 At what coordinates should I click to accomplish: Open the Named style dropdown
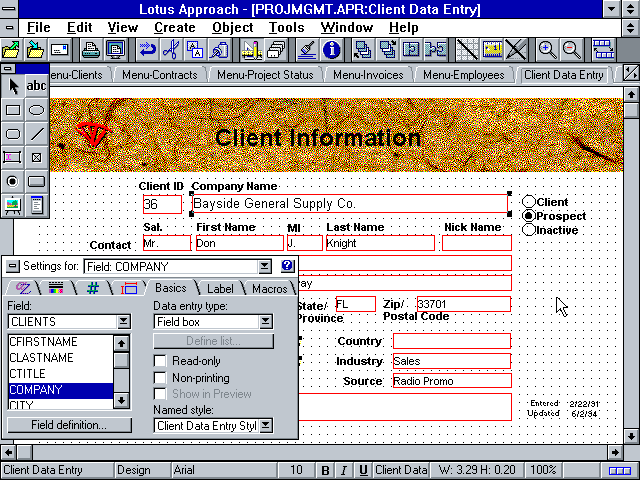tap(266, 426)
